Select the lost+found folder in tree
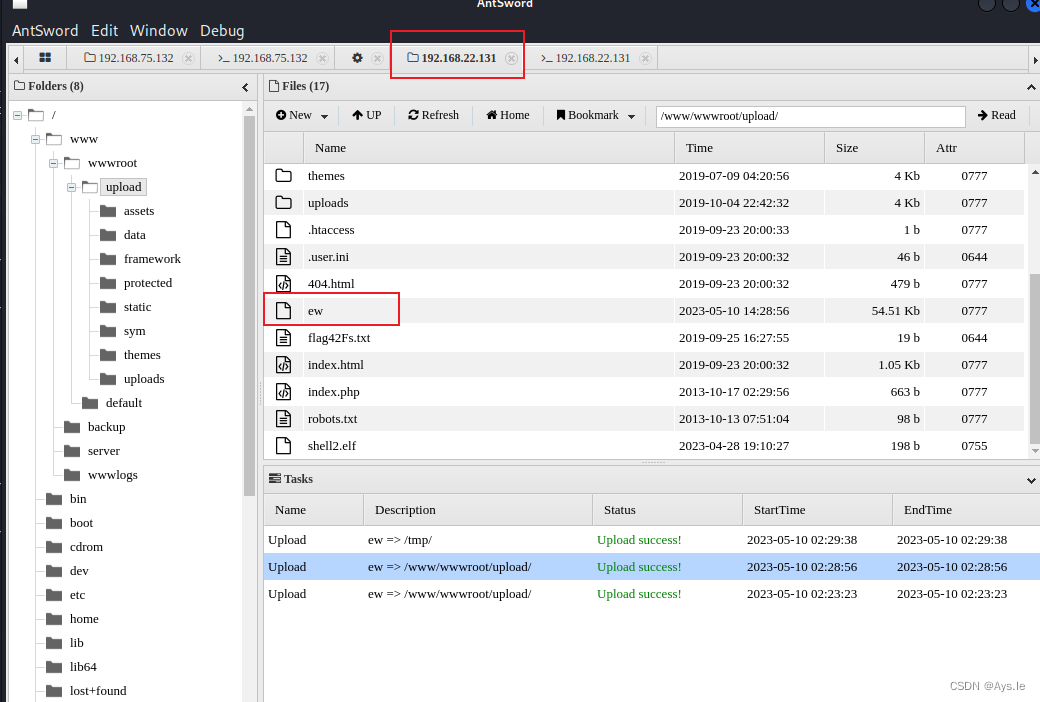 (x=98, y=691)
